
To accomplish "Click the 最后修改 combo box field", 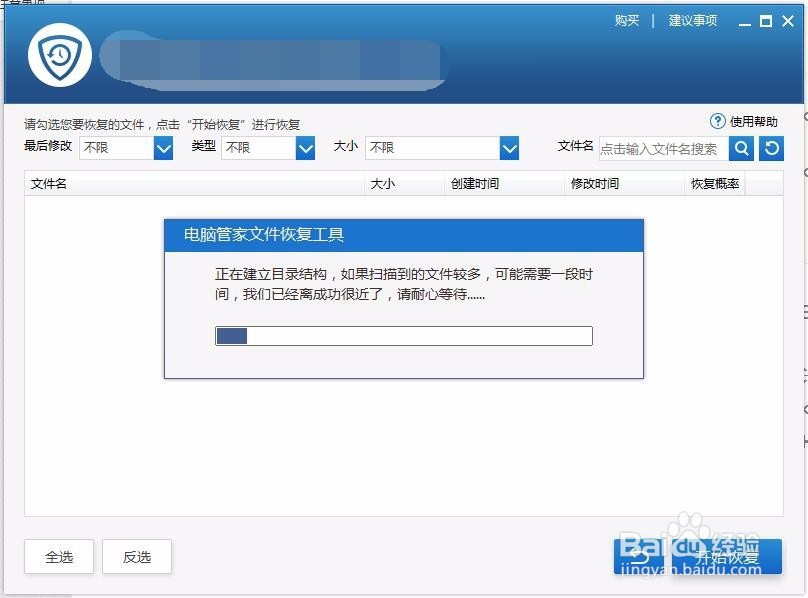I will point(126,148).
